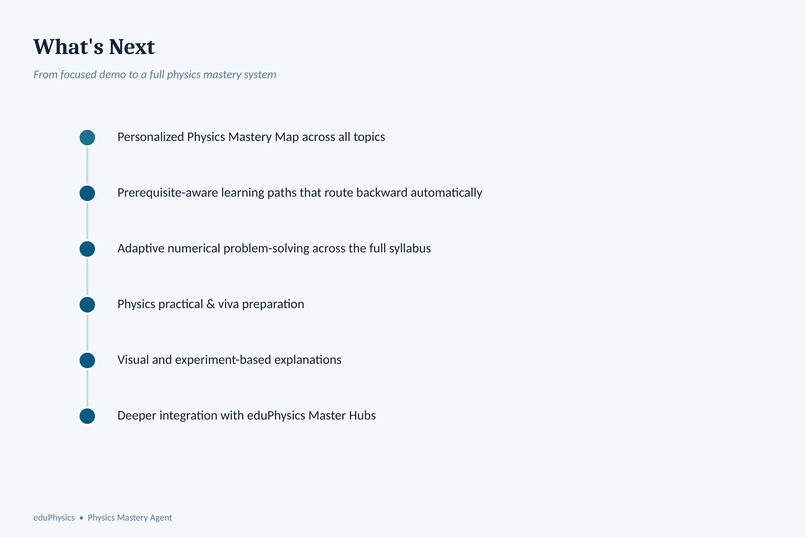The height and width of the screenshot is (537, 806).
Task: Select the marker for Visual and experiment-based explanations
Action: [87, 360]
